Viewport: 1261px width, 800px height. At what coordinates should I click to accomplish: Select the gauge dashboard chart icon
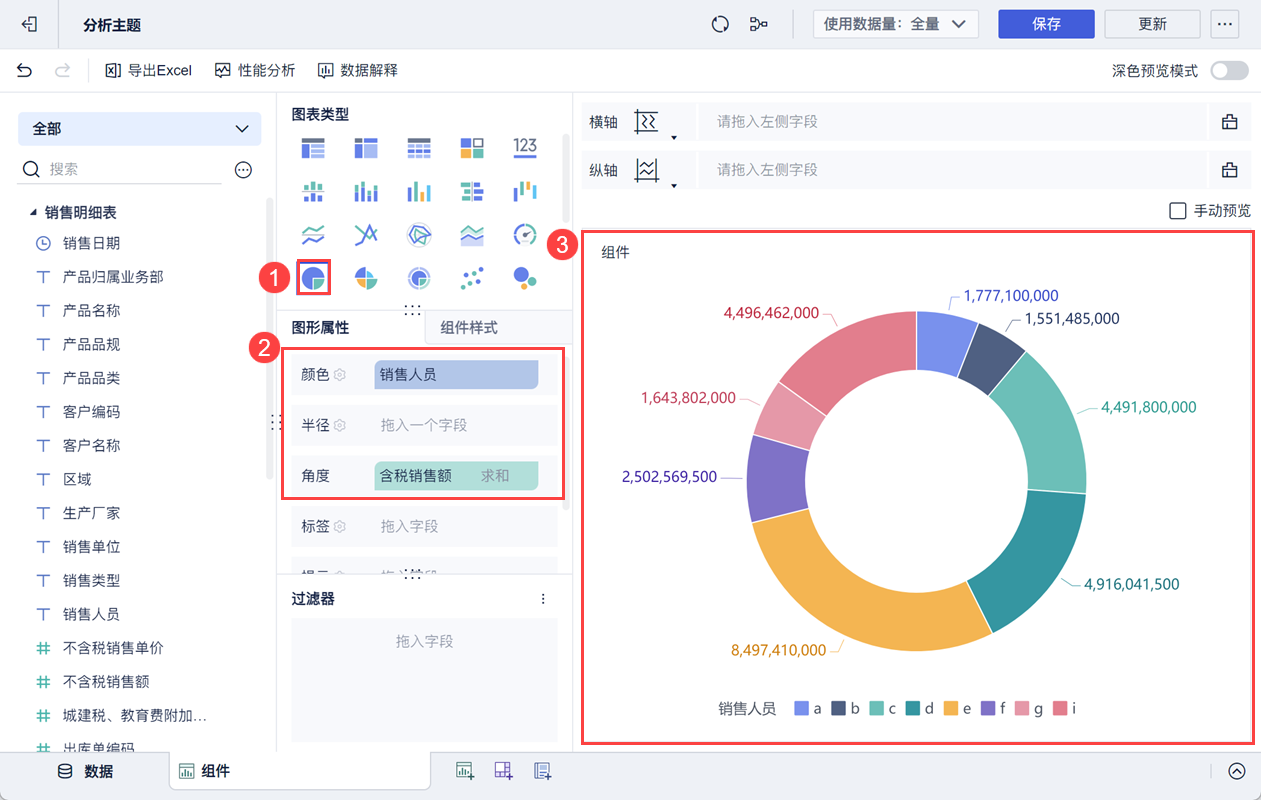(x=525, y=235)
